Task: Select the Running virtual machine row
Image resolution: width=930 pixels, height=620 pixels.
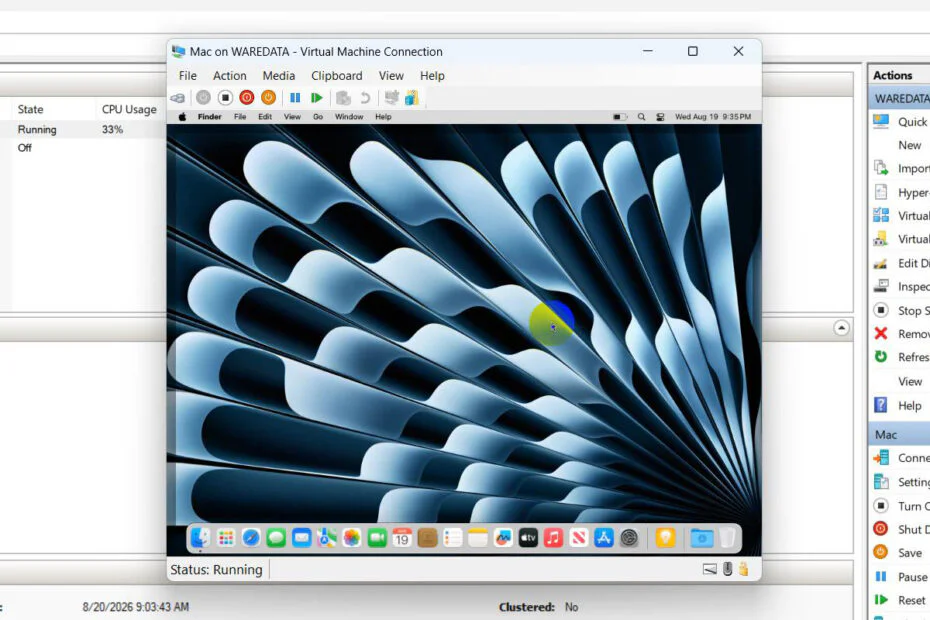Action: (83, 129)
